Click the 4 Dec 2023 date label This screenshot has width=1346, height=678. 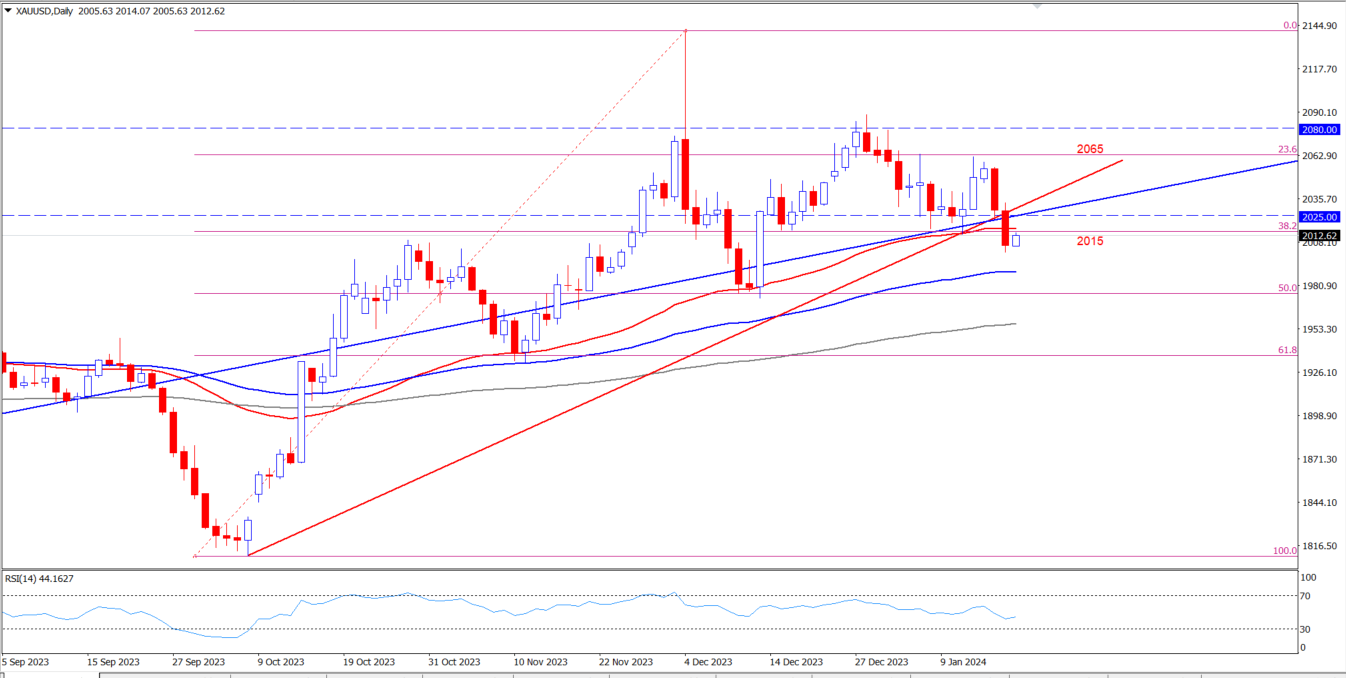click(x=707, y=662)
